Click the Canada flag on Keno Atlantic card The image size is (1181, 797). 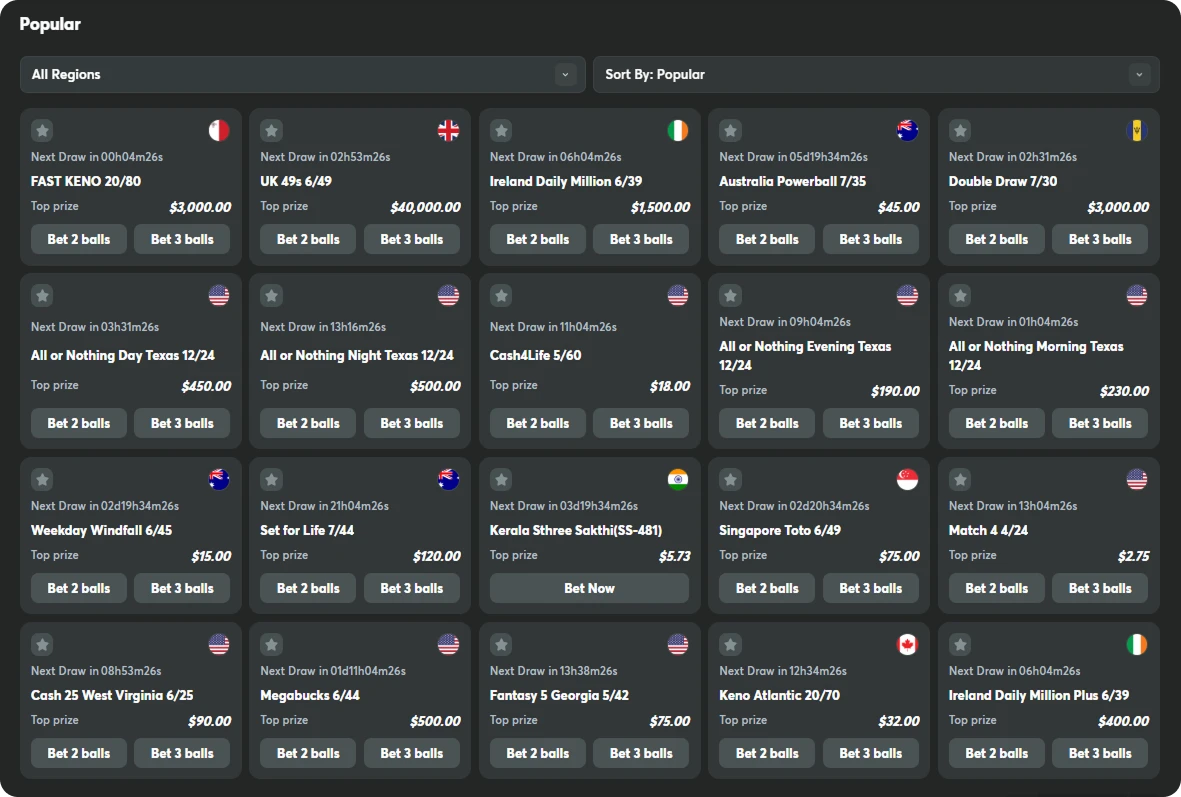(907, 644)
